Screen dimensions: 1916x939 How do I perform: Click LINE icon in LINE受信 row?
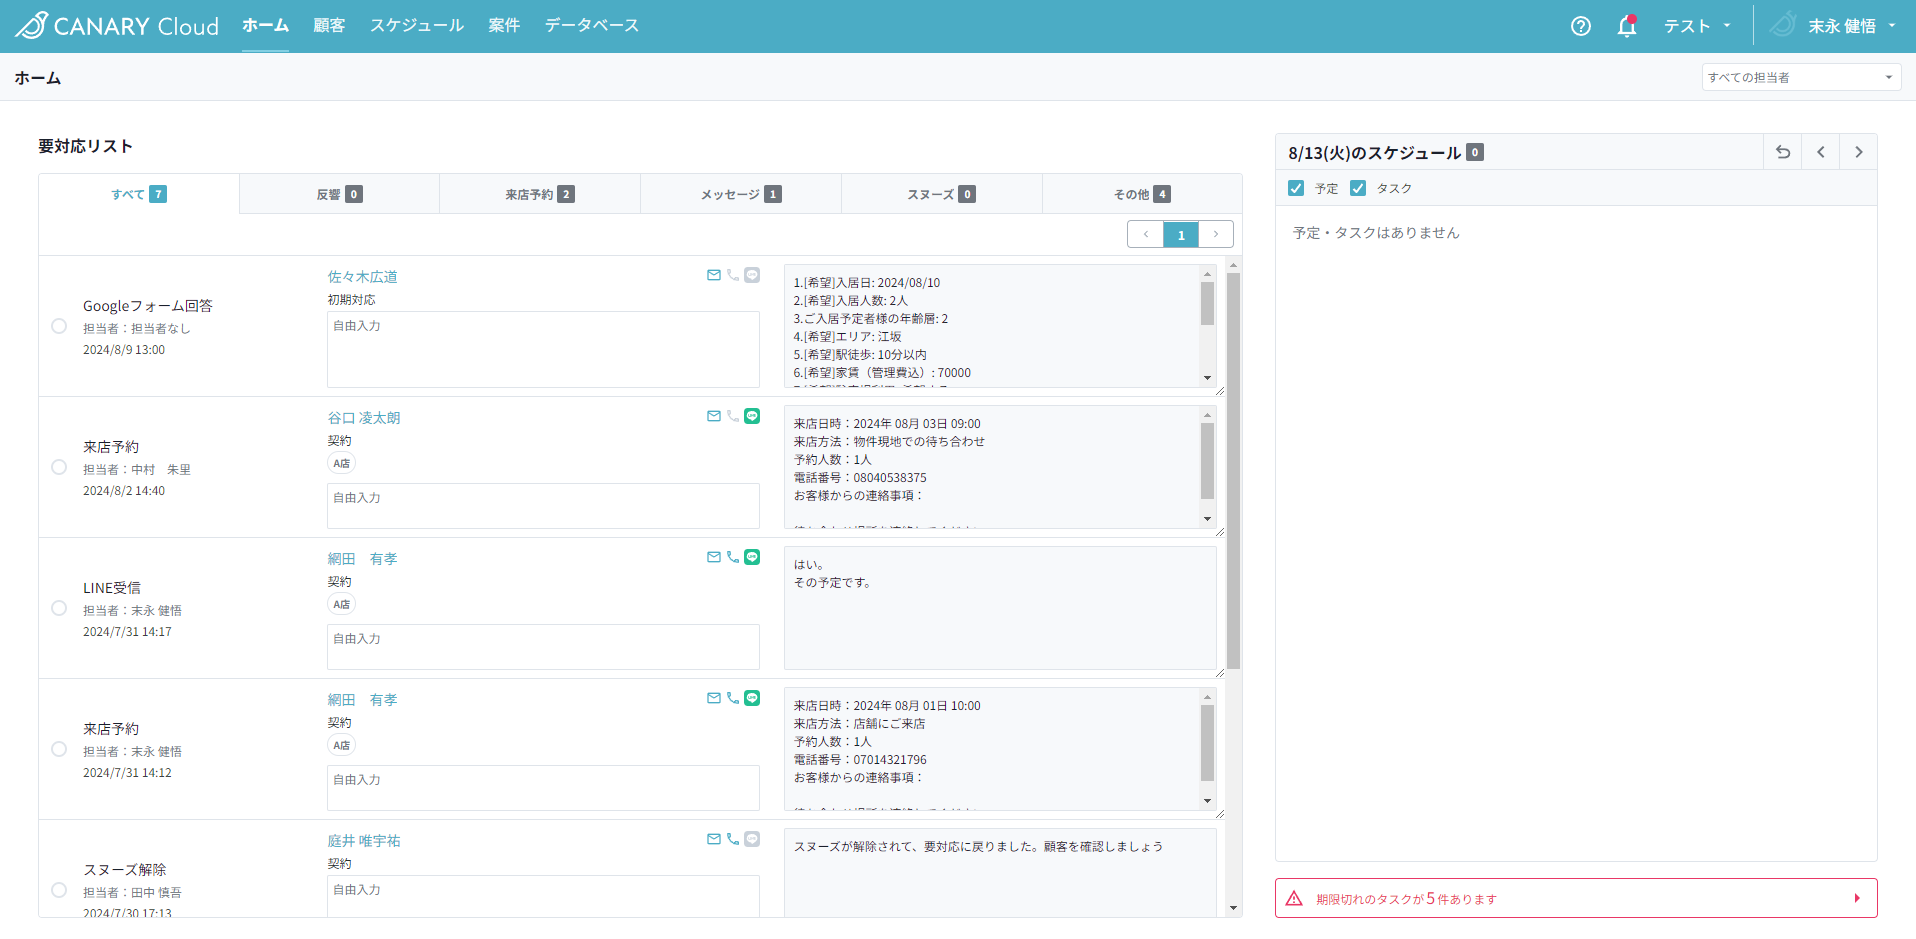(752, 557)
